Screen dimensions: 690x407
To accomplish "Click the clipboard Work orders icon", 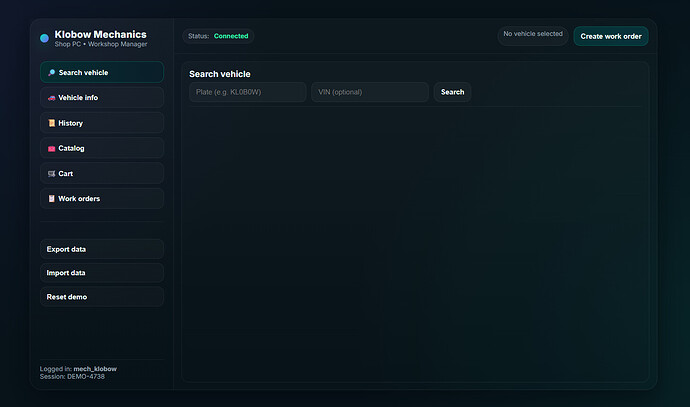I will tap(51, 198).
